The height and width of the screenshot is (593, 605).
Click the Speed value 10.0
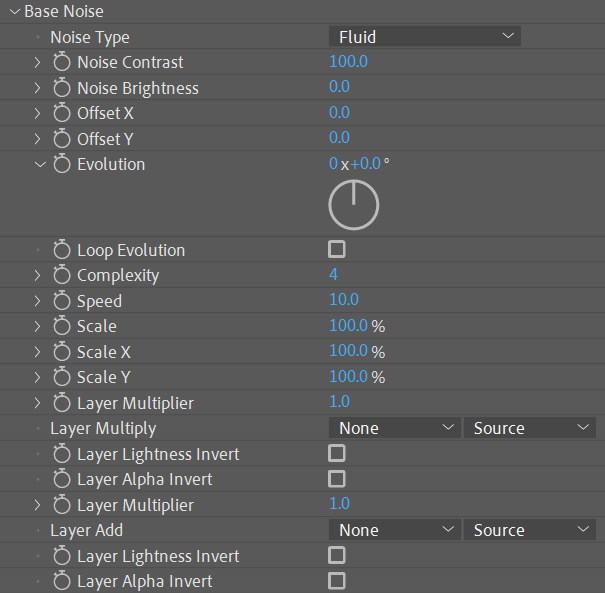click(344, 301)
